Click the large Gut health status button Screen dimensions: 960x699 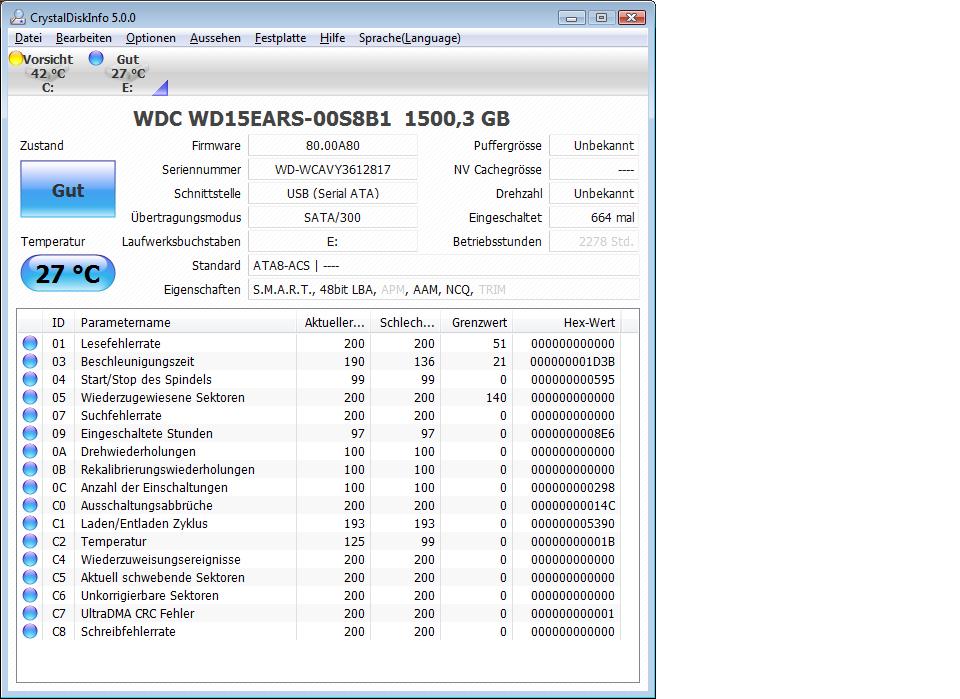(68, 189)
